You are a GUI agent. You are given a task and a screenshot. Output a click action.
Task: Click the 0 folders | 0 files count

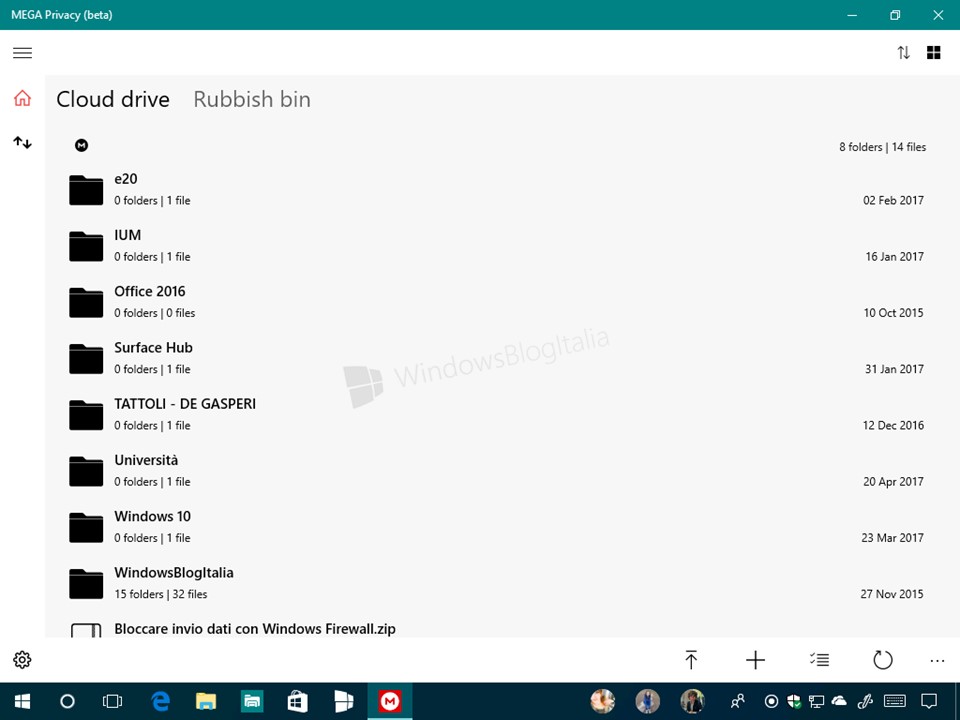tap(154, 313)
